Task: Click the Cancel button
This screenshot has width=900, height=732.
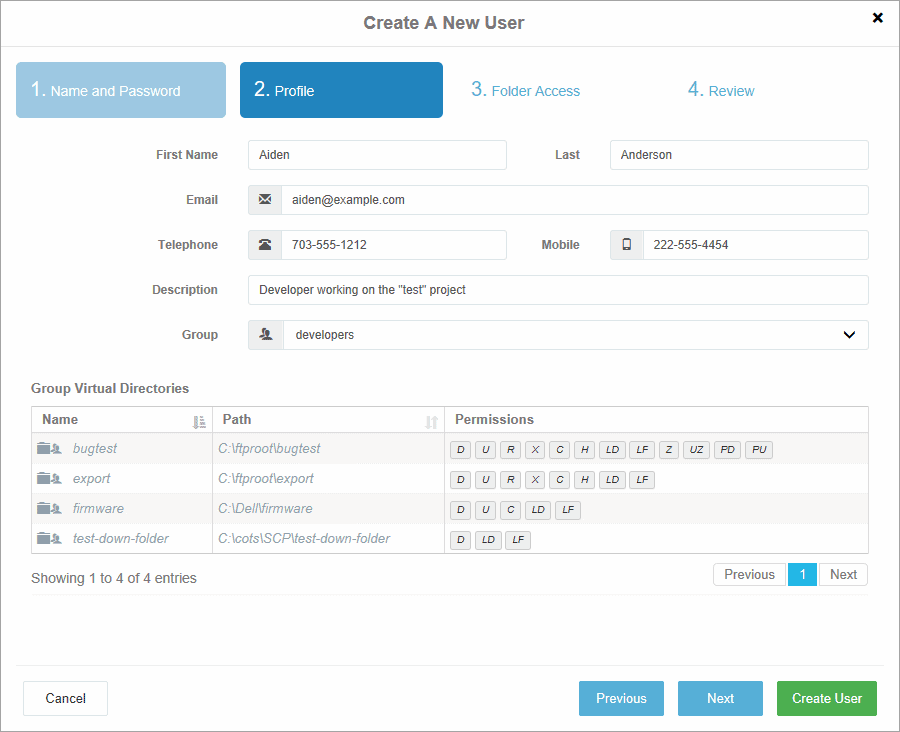Action: 65,698
